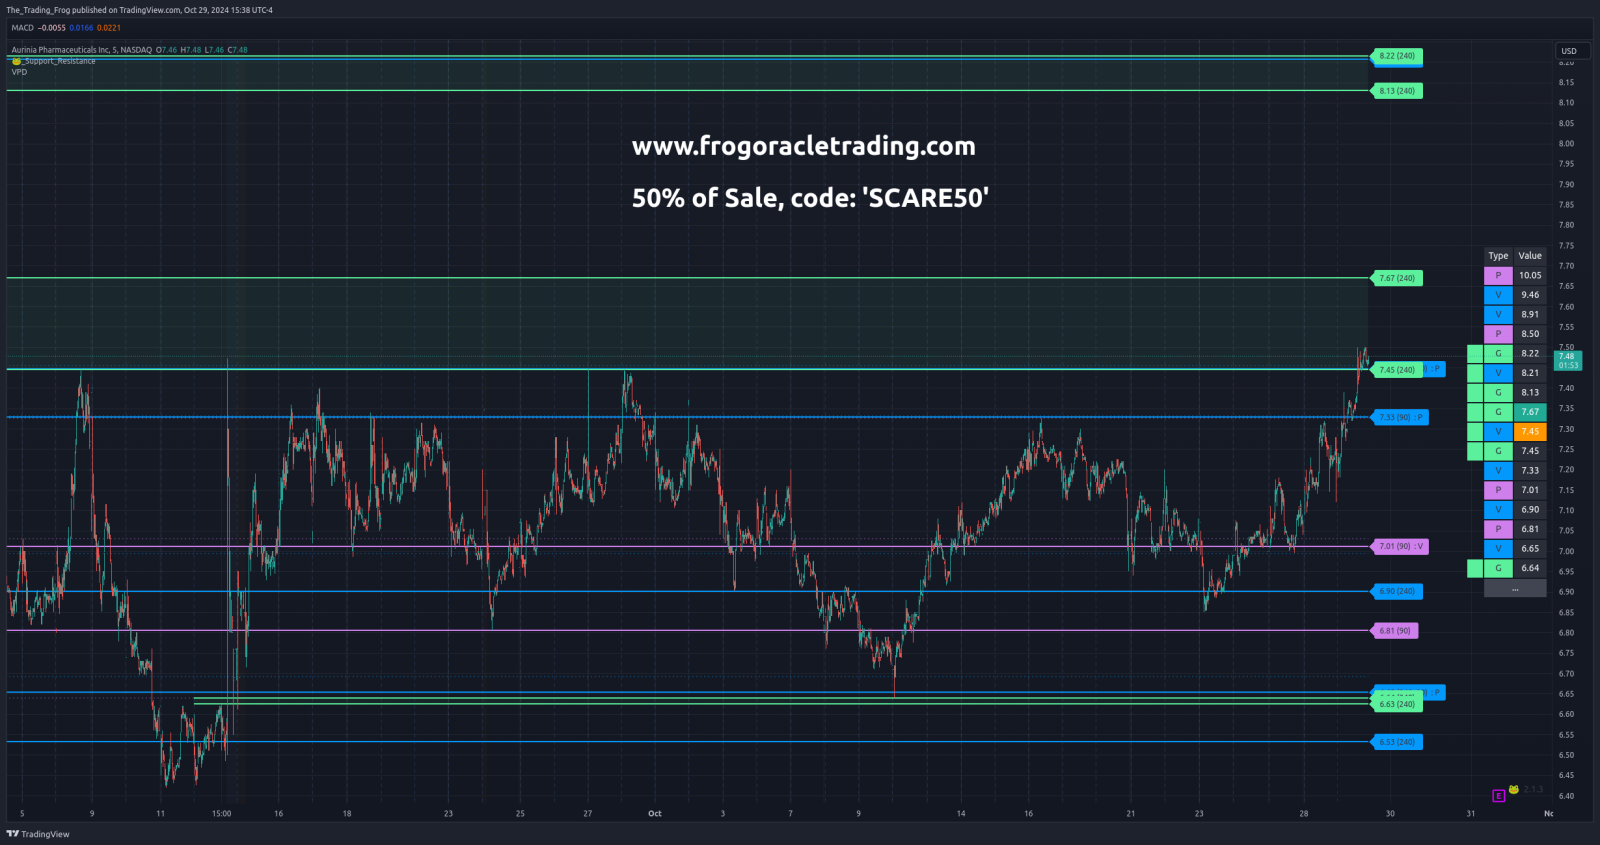Open the USD currency selector
This screenshot has height=845, width=1600.
click(1573, 51)
